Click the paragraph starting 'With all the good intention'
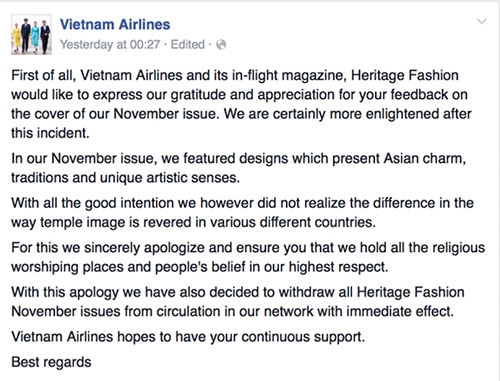This screenshot has width=500, height=381. click(x=242, y=212)
